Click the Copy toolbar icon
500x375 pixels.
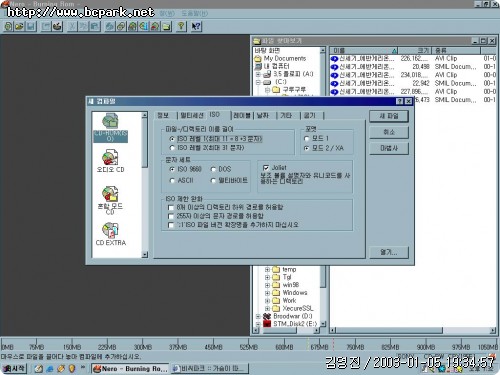click(x=83, y=26)
